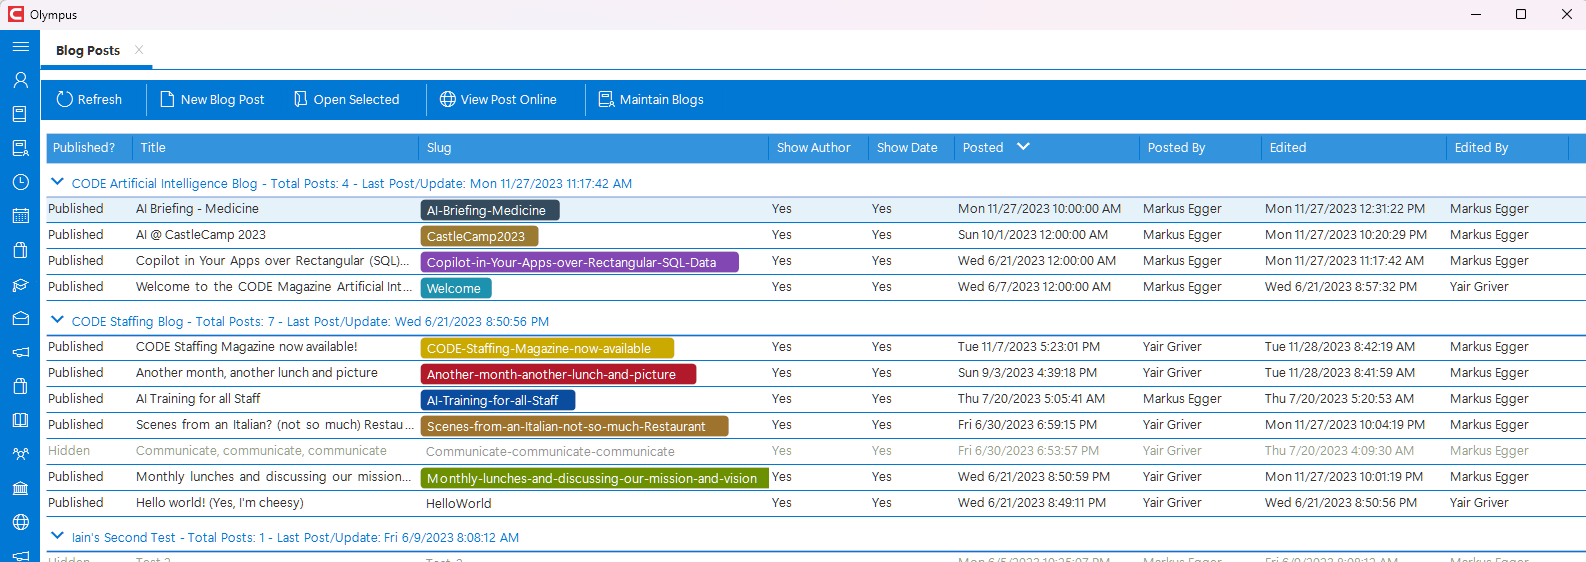Screen dimensions: 1586x562
Task: Click 'Sun 10/1/2023 12:00:00 AM' posted date
Action: coord(1033,234)
